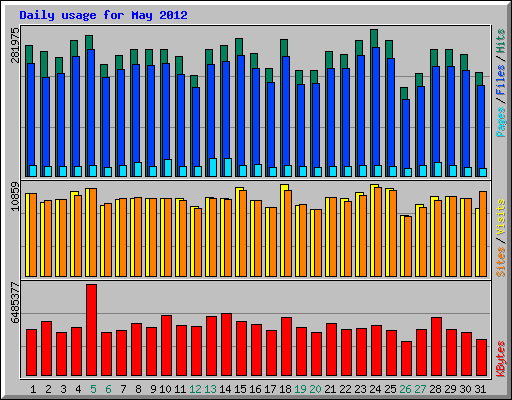Click the 10859 axis value
The width and height of the screenshot is (512, 400).
(15, 196)
